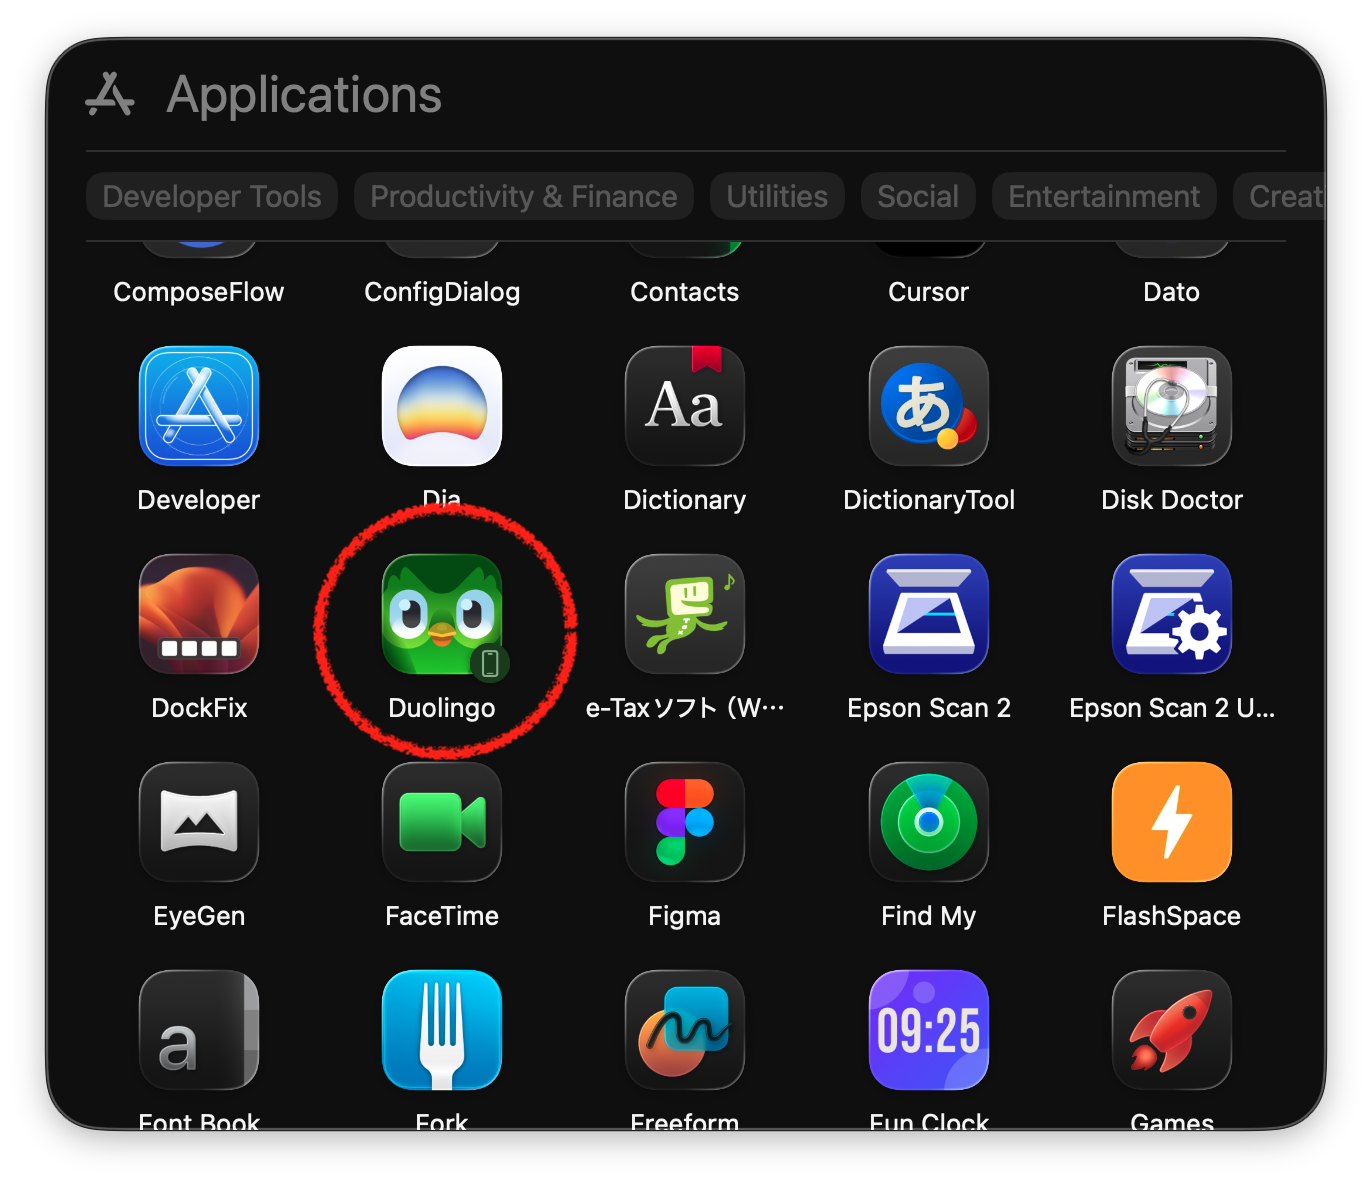Launch the Disk Doctor icon
This screenshot has height=1184, width=1372.
(x=1172, y=406)
